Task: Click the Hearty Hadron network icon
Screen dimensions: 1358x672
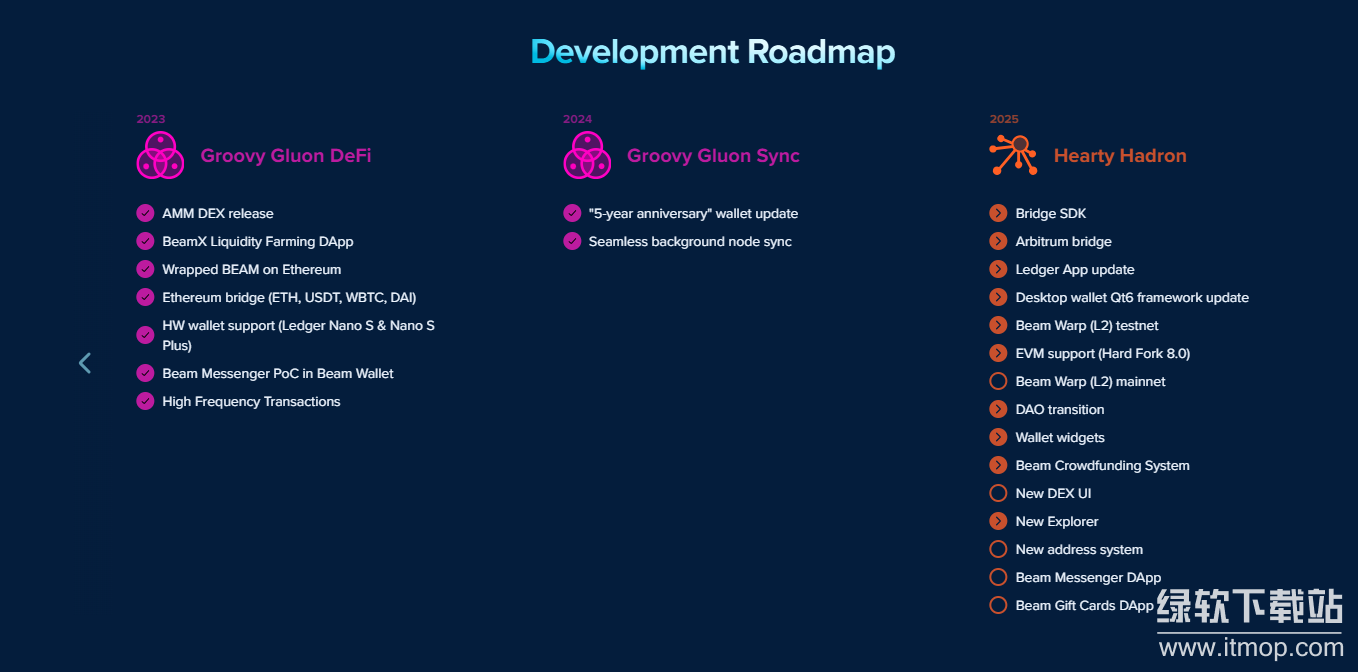Action: [1013, 156]
